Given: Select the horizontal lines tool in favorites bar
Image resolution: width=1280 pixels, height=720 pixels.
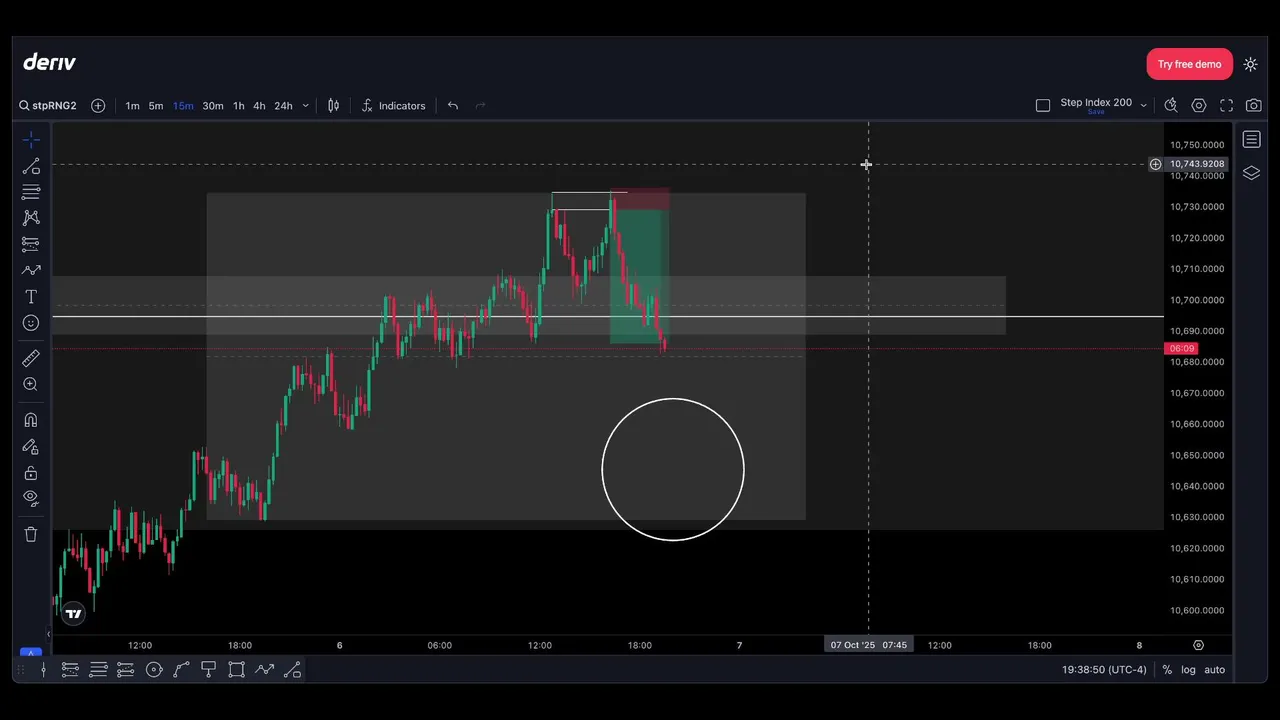Looking at the screenshot, I should point(98,670).
